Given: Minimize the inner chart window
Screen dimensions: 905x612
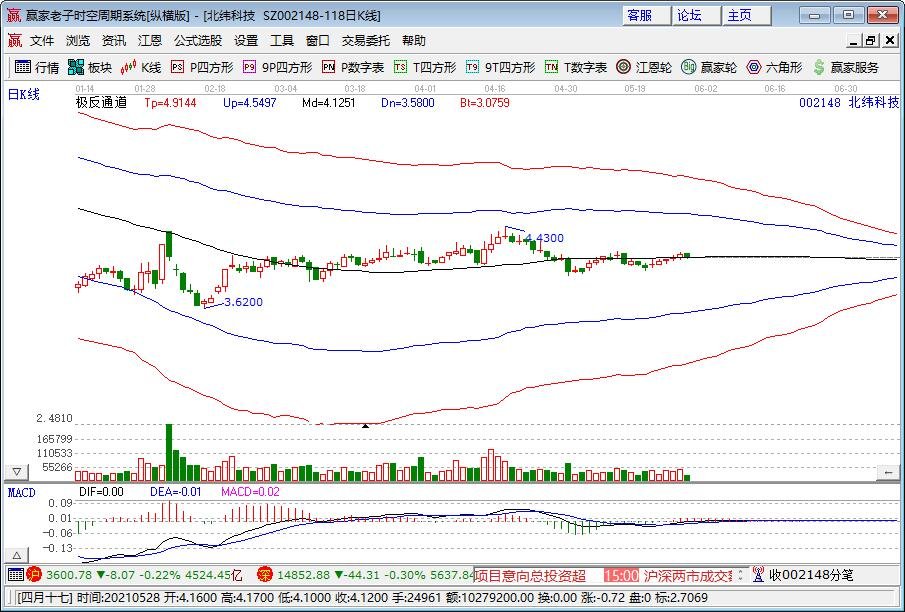Looking at the screenshot, I should [x=854, y=40].
